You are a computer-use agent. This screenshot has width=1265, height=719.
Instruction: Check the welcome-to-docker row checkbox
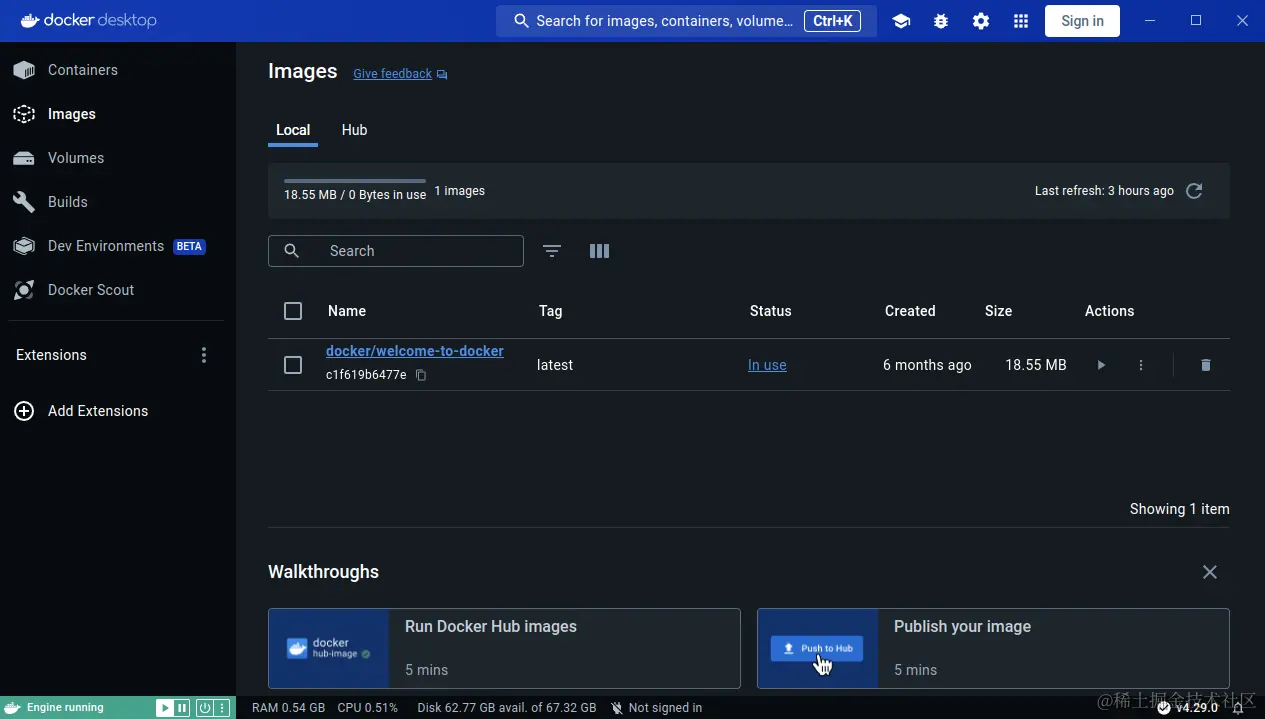point(293,365)
